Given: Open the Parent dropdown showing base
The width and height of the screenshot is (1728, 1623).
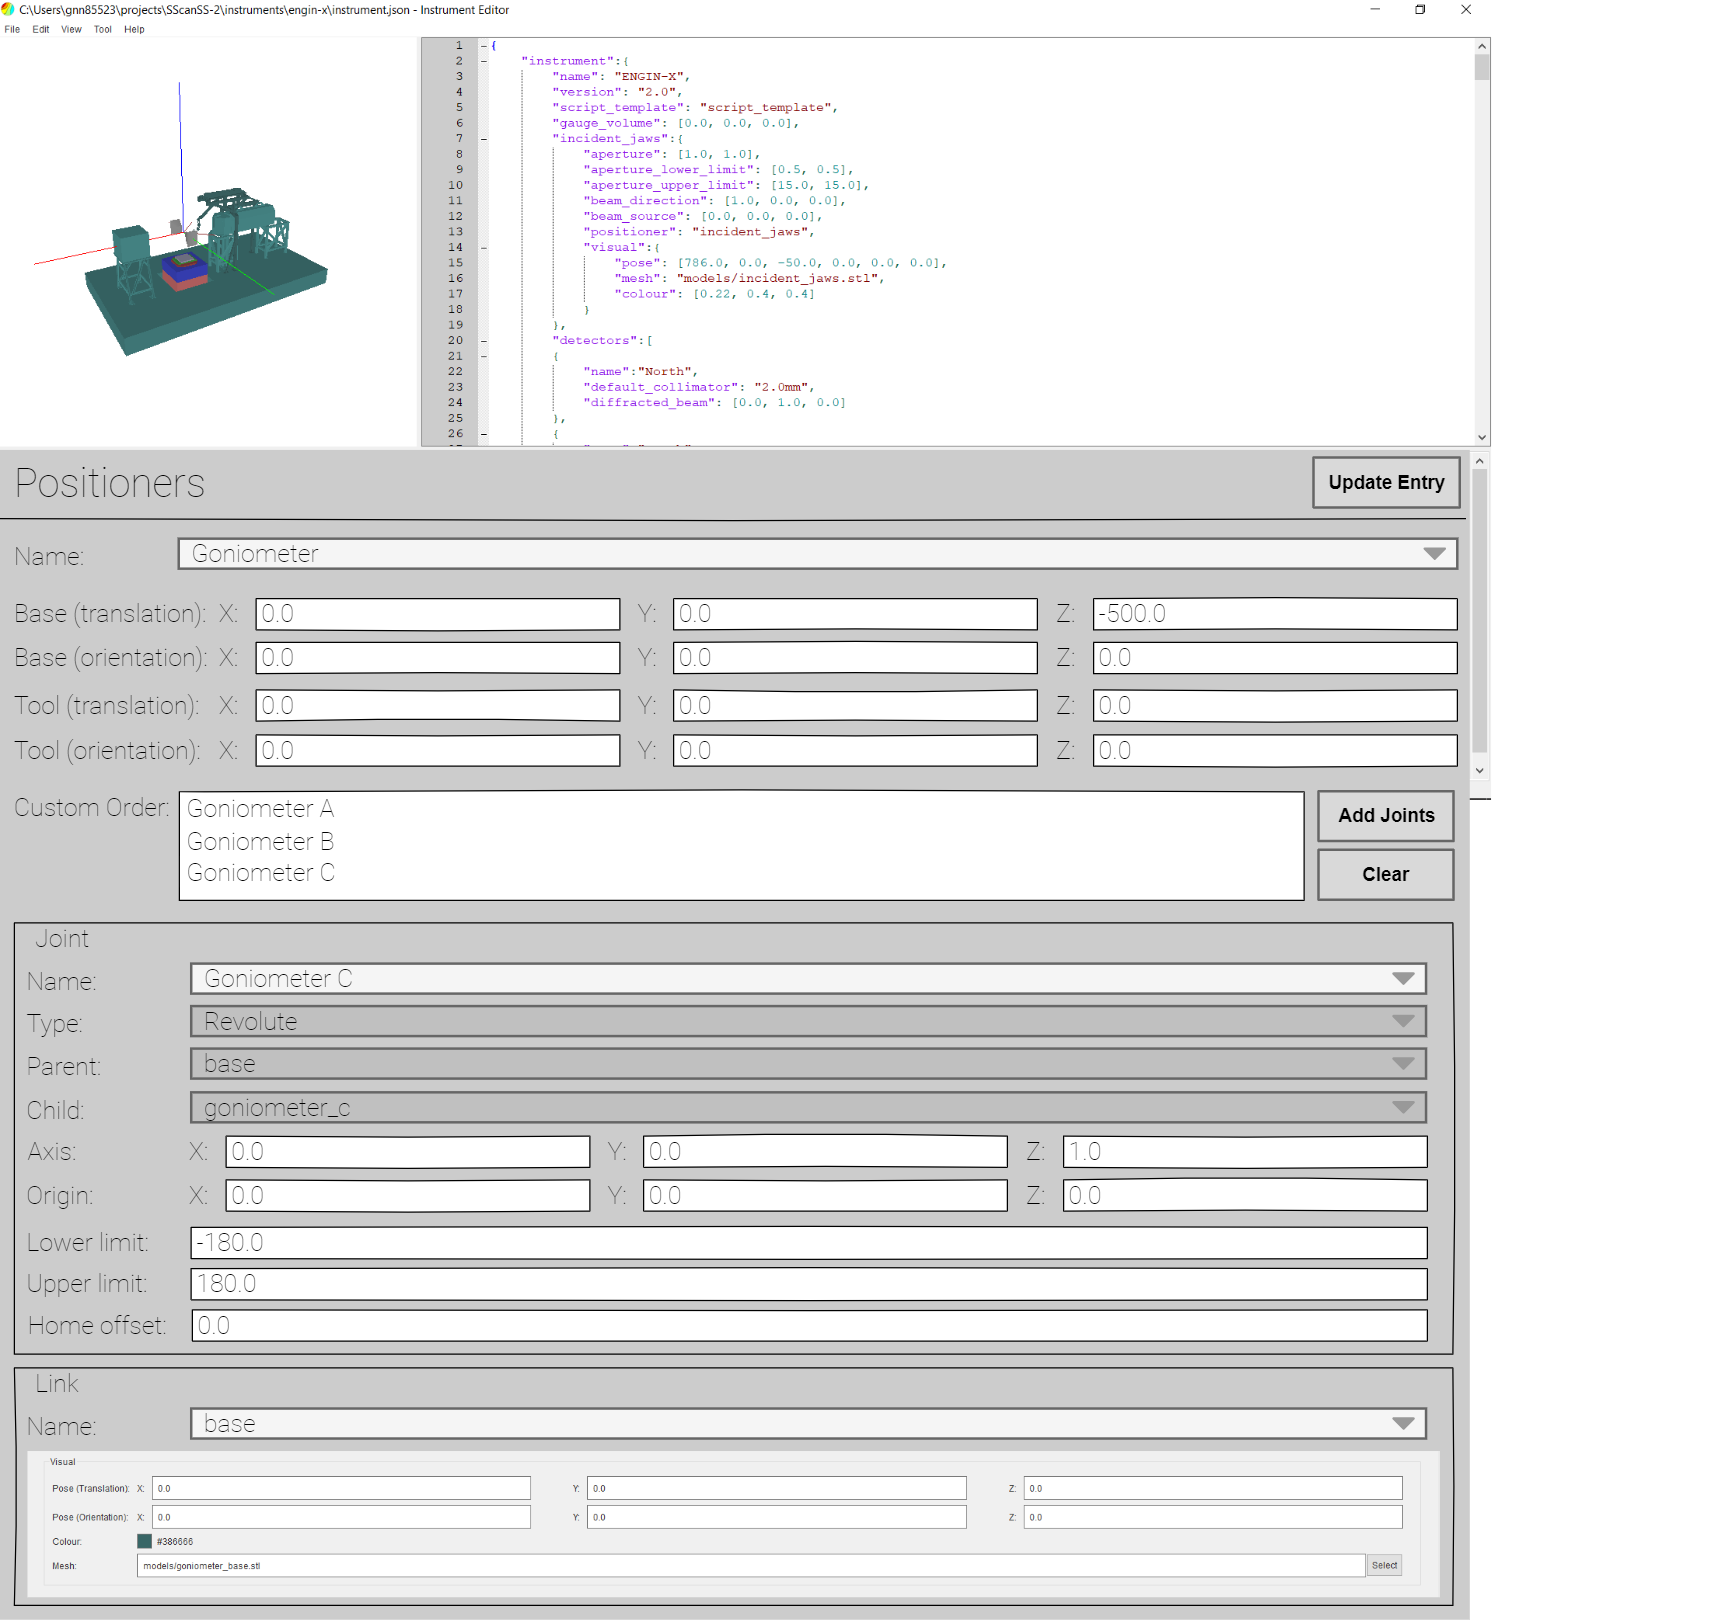Looking at the screenshot, I should pyautogui.click(x=1405, y=1063).
